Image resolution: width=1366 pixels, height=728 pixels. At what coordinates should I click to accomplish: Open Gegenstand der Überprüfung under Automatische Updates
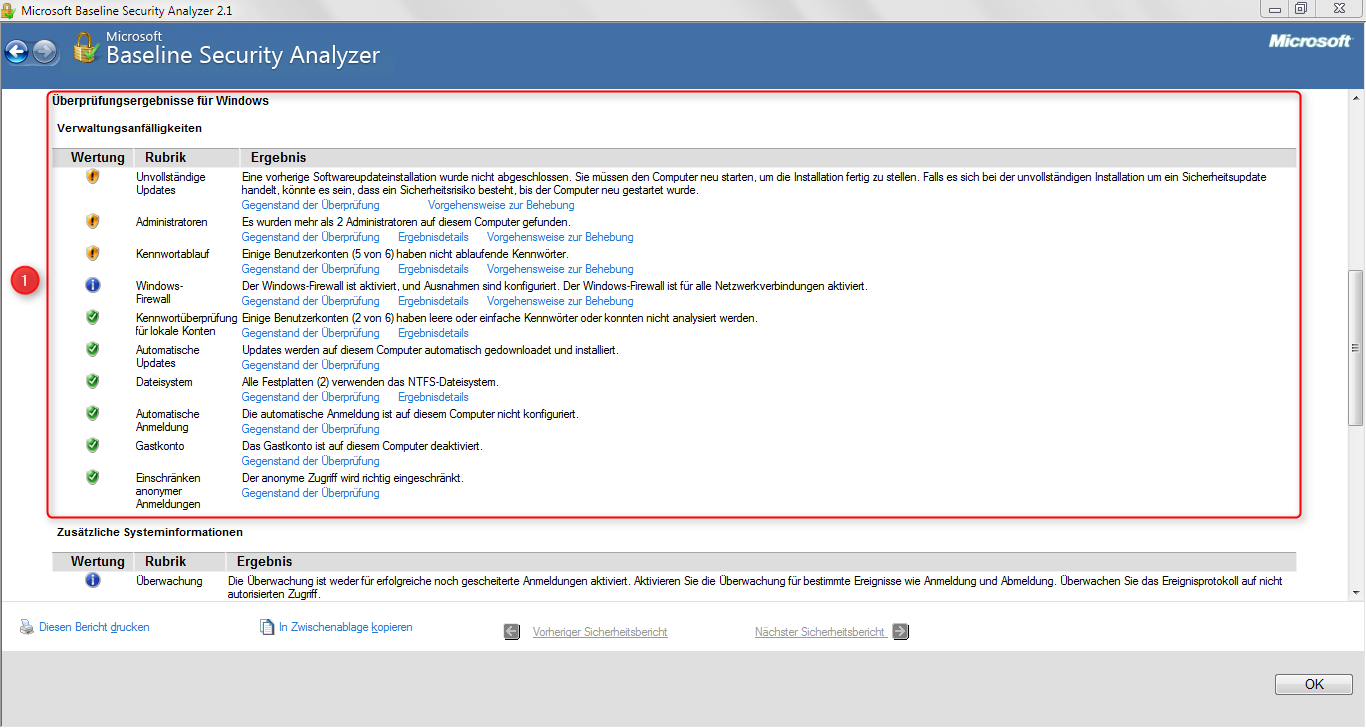pyautogui.click(x=310, y=364)
